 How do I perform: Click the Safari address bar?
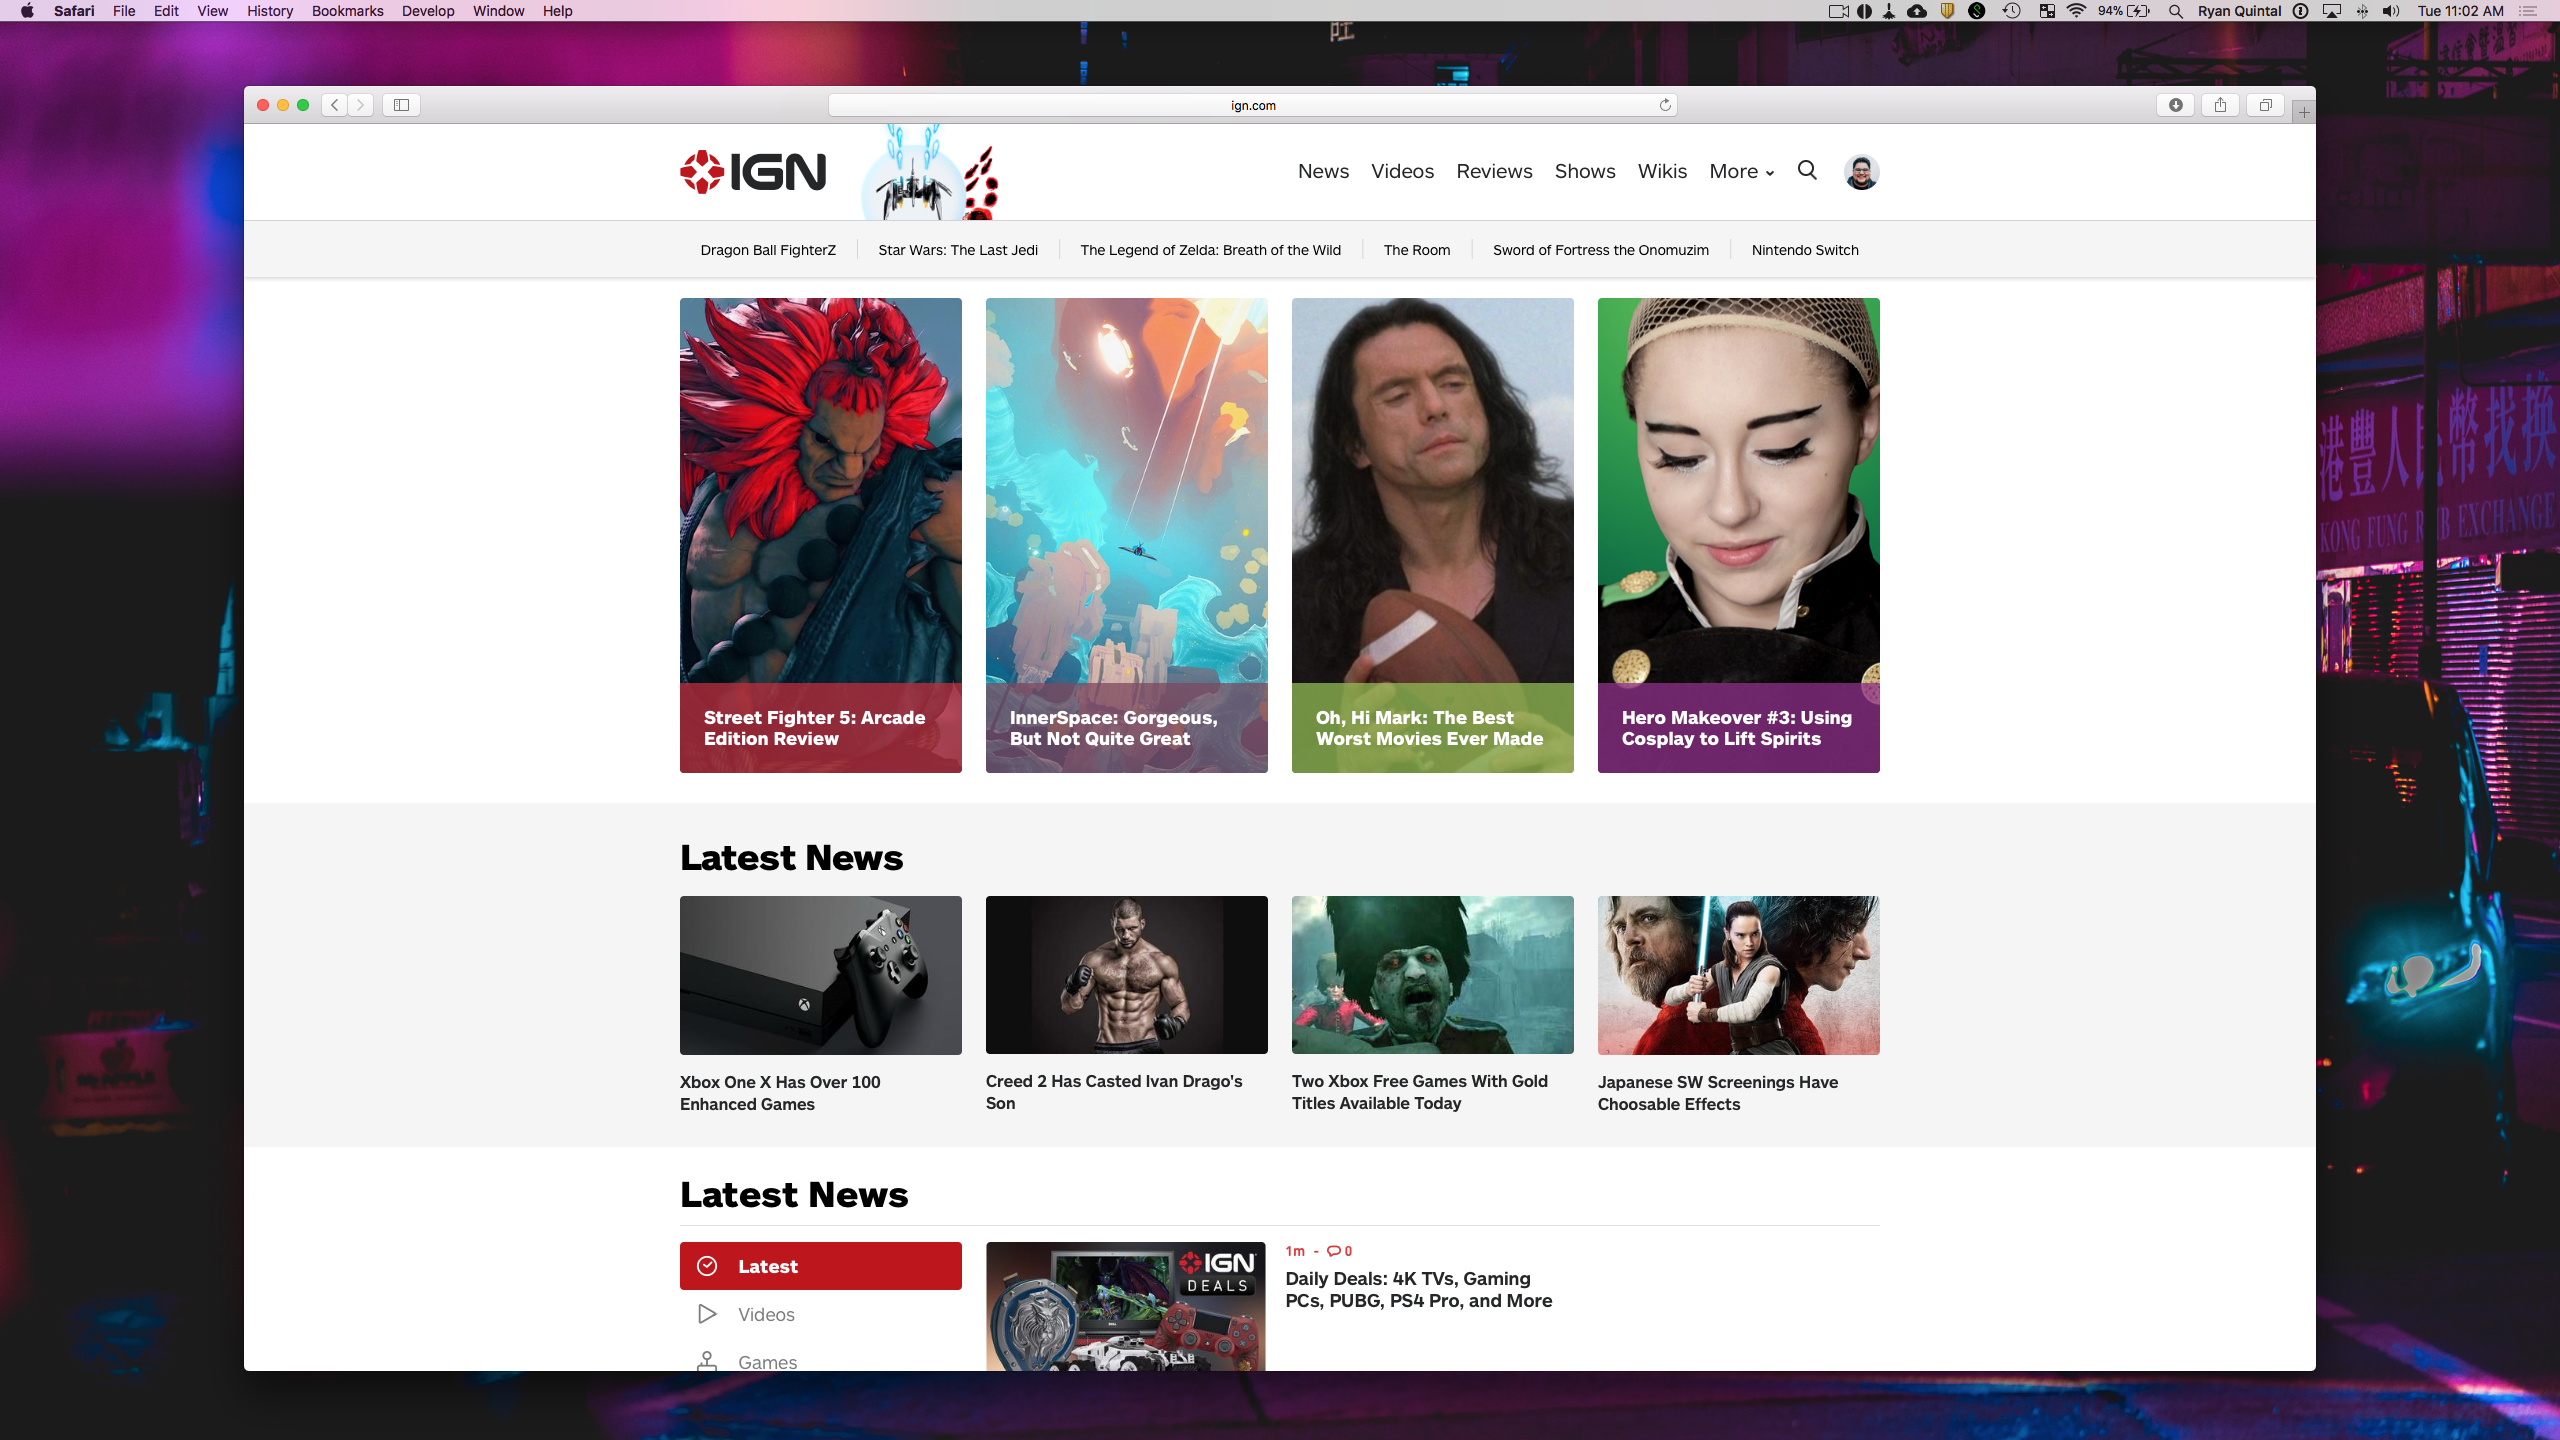tap(1252, 104)
